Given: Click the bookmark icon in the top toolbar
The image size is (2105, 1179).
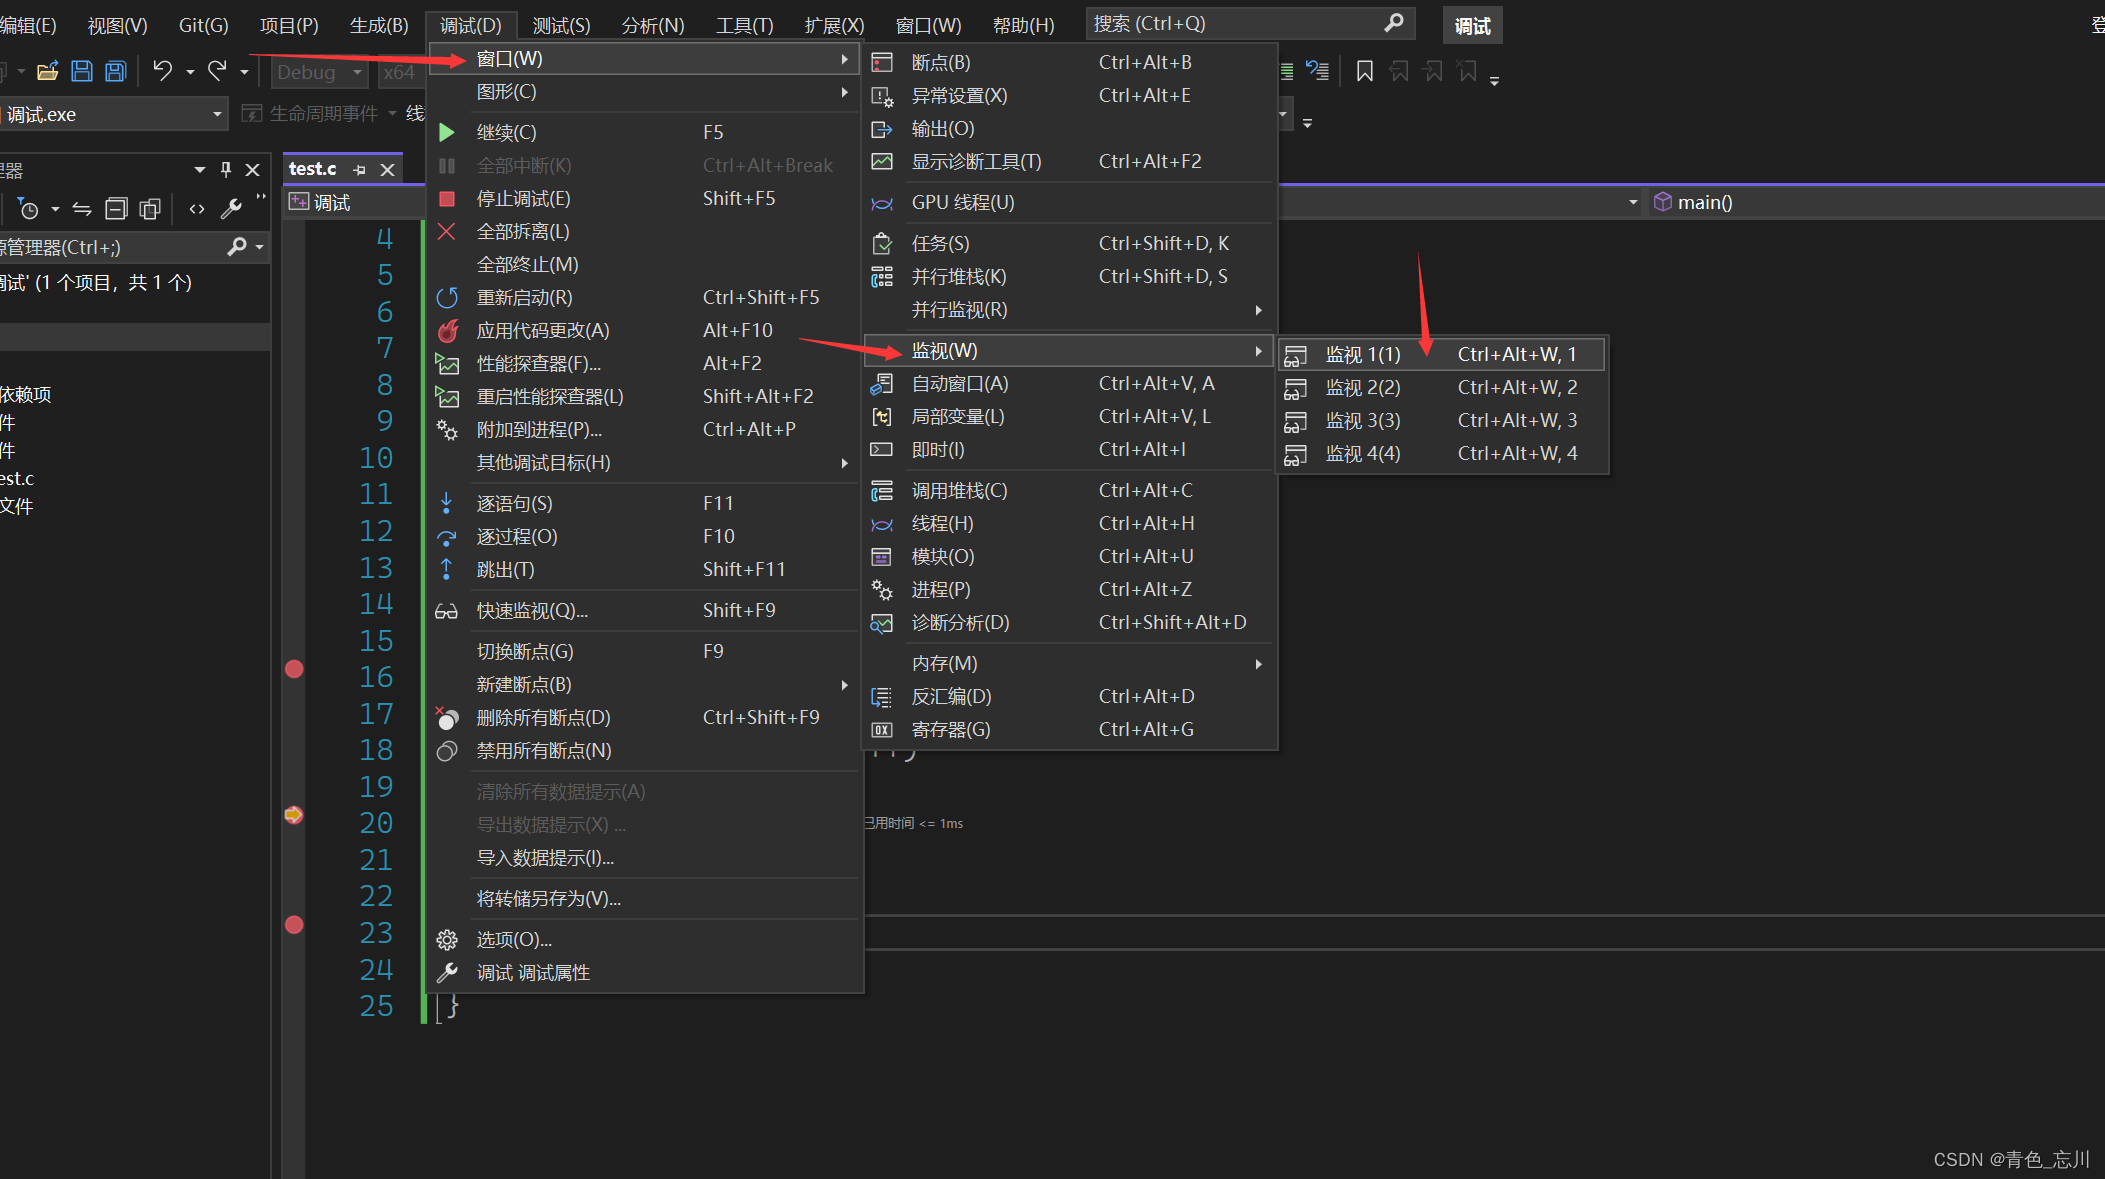Looking at the screenshot, I should click(1364, 71).
